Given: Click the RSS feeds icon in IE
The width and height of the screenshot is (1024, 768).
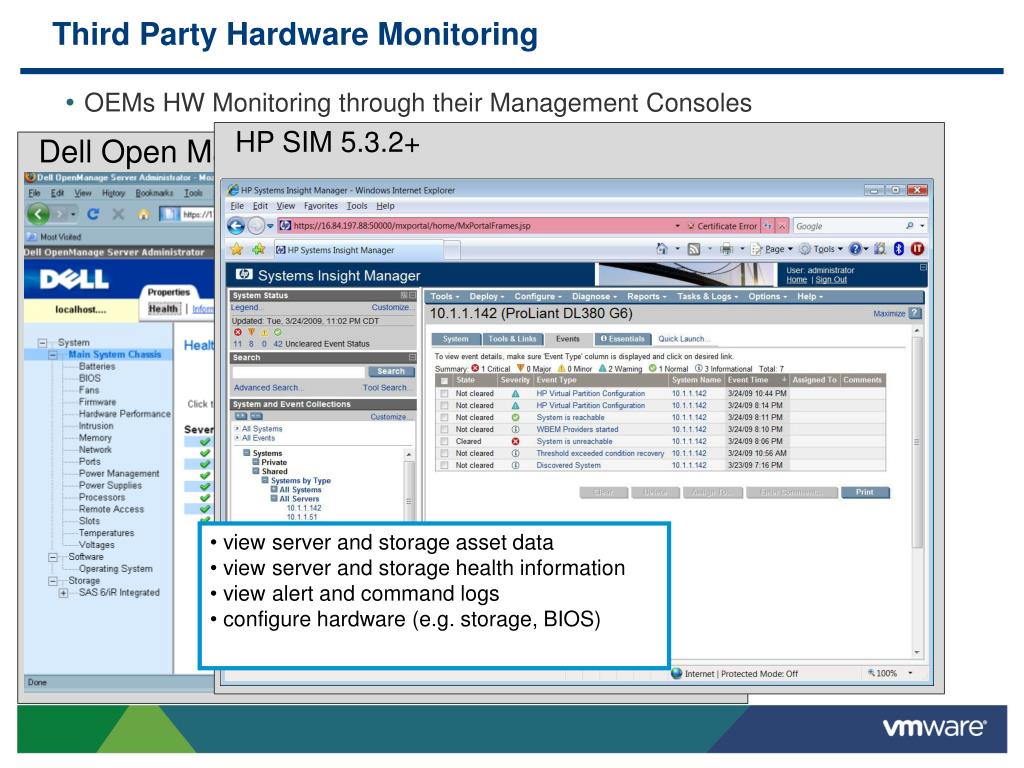Looking at the screenshot, I should point(694,249).
